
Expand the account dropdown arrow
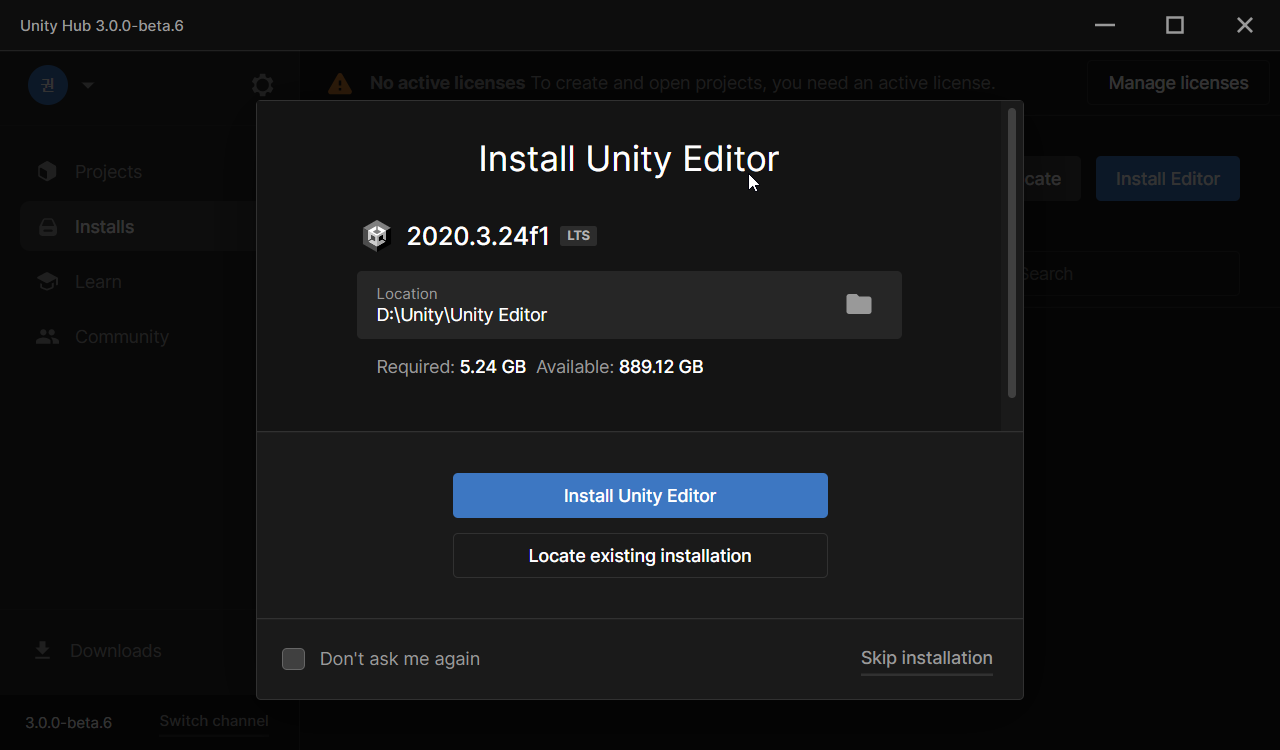click(88, 85)
